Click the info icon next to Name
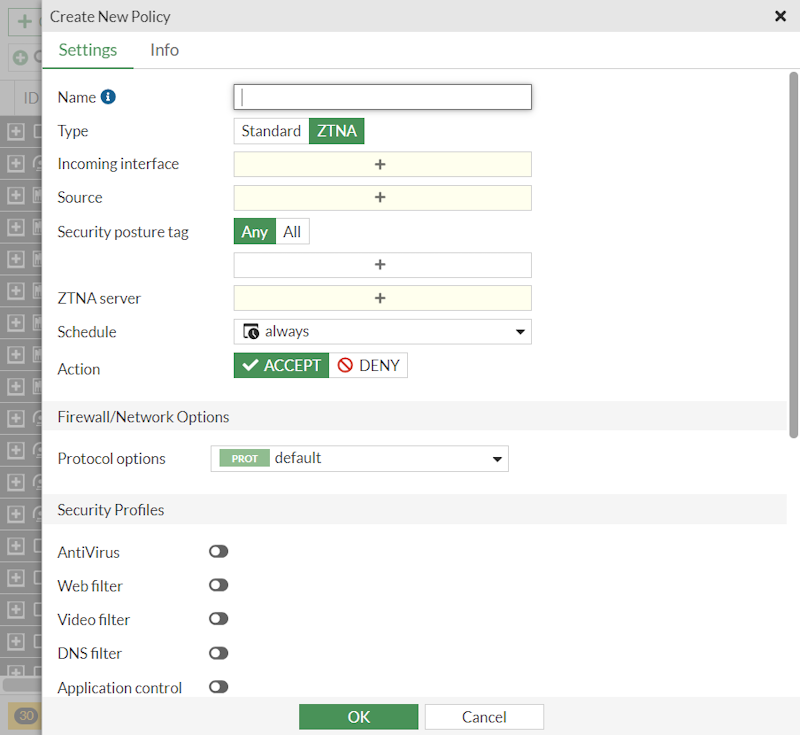This screenshot has width=800, height=735. 109,97
